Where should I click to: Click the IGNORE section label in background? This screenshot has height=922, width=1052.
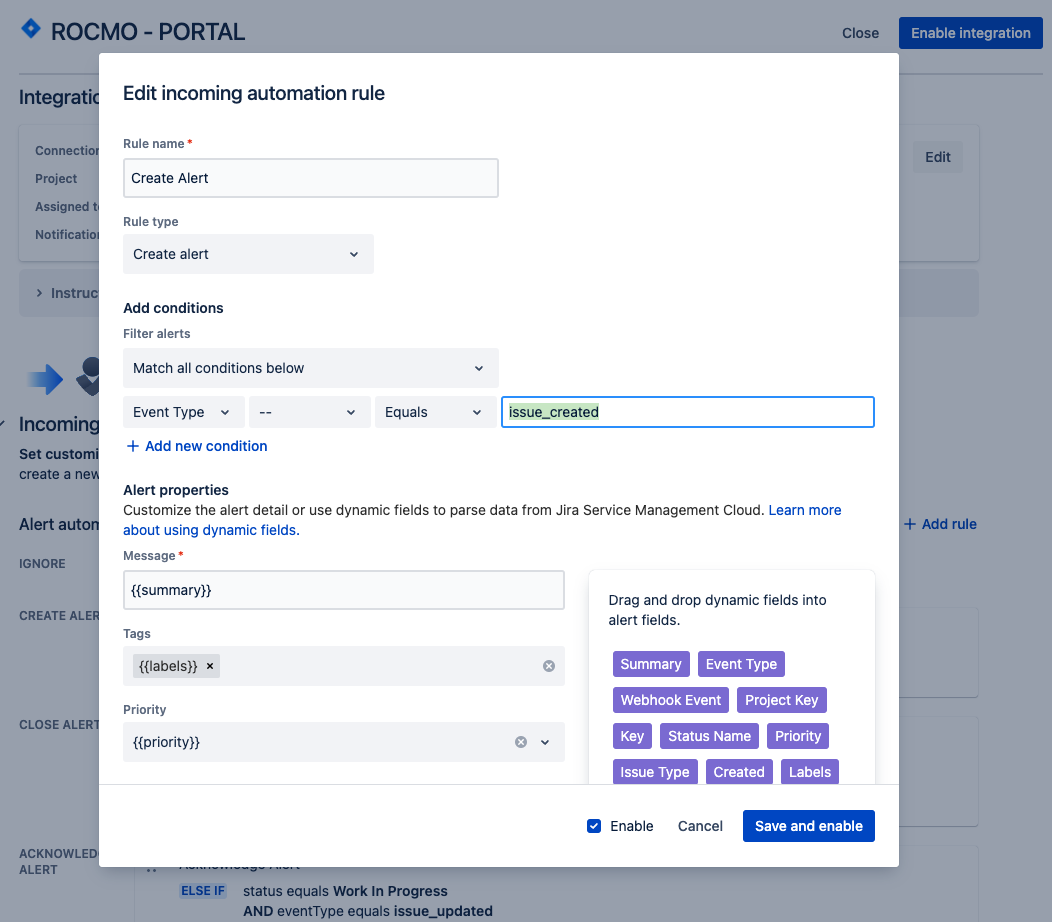click(42, 564)
